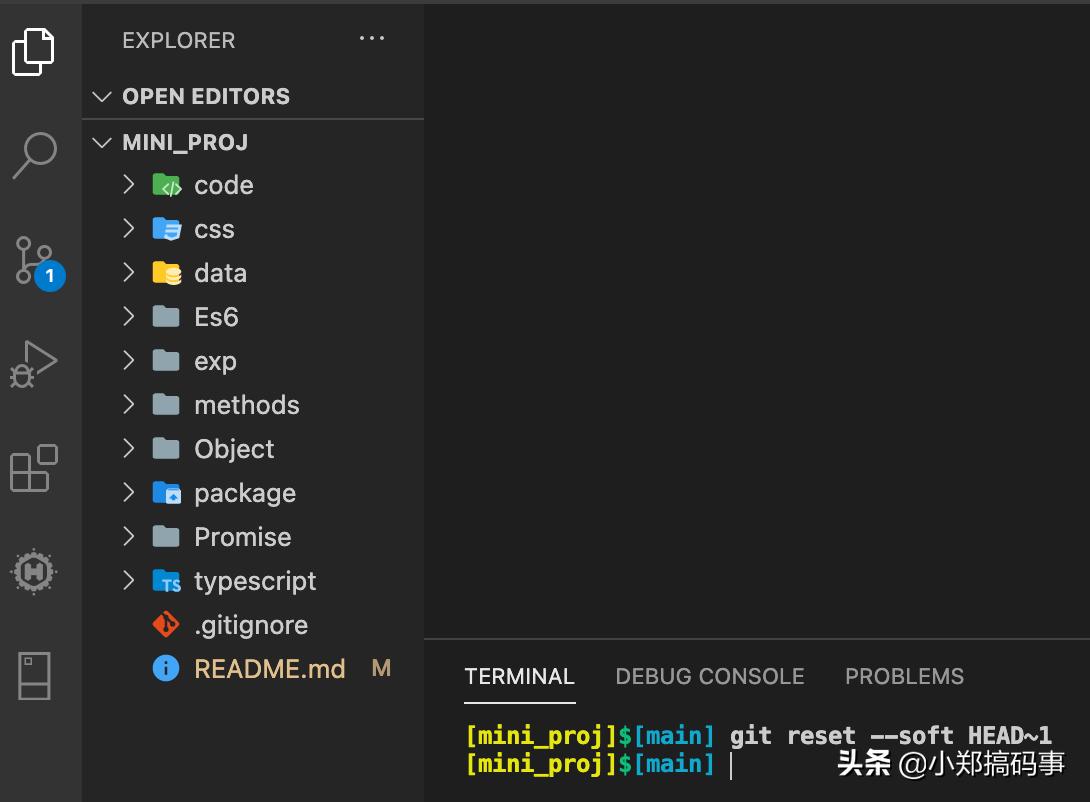Click the source control badge showing 1

point(50,276)
